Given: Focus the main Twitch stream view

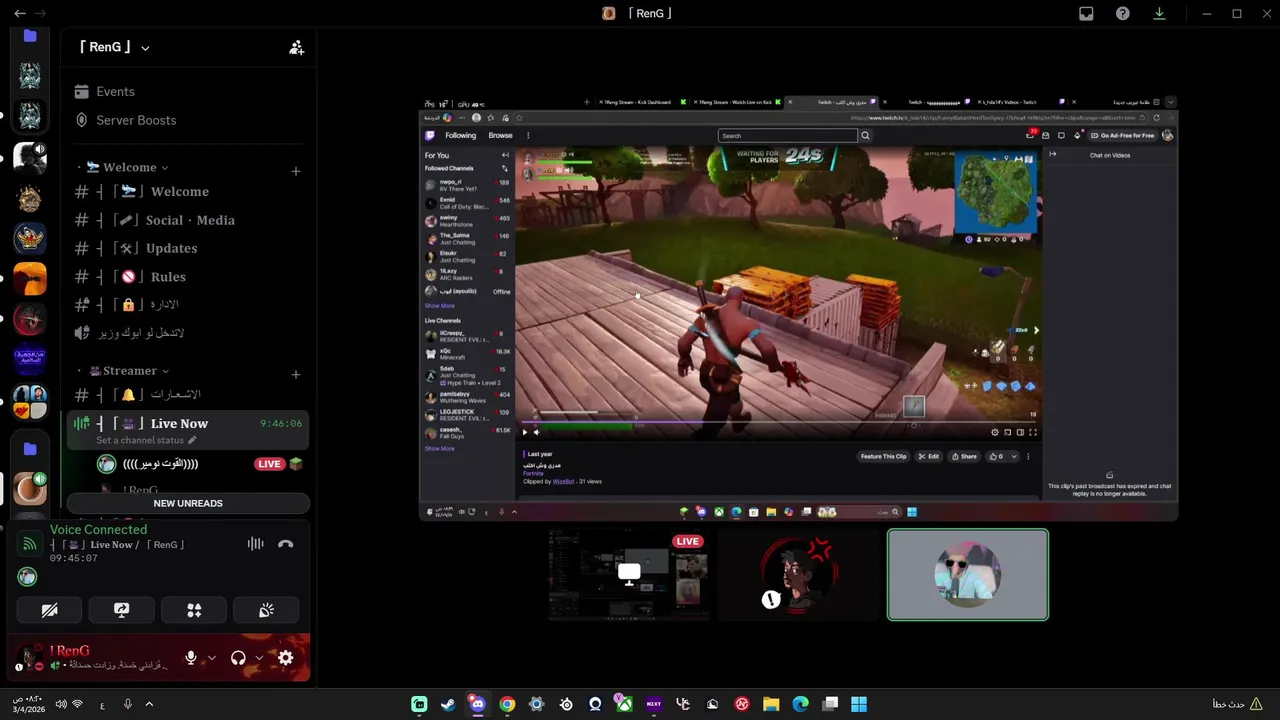Looking at the screenshot, I should 798,308.
